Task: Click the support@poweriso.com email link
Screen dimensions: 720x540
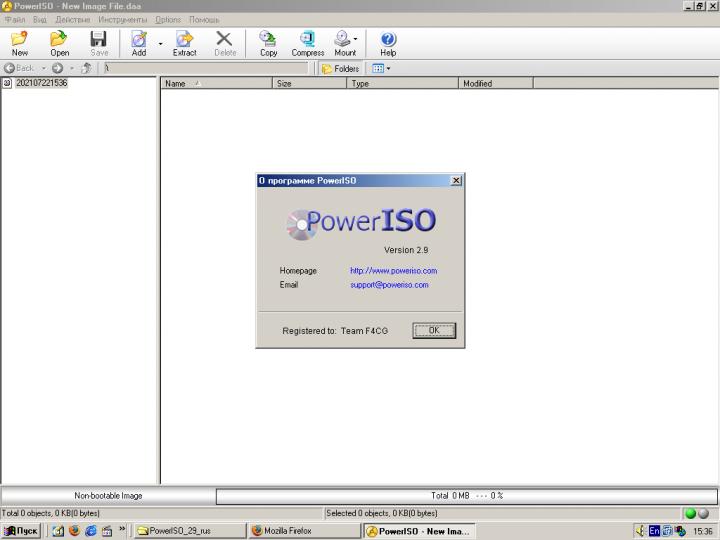Action: (x=389, y=285)
